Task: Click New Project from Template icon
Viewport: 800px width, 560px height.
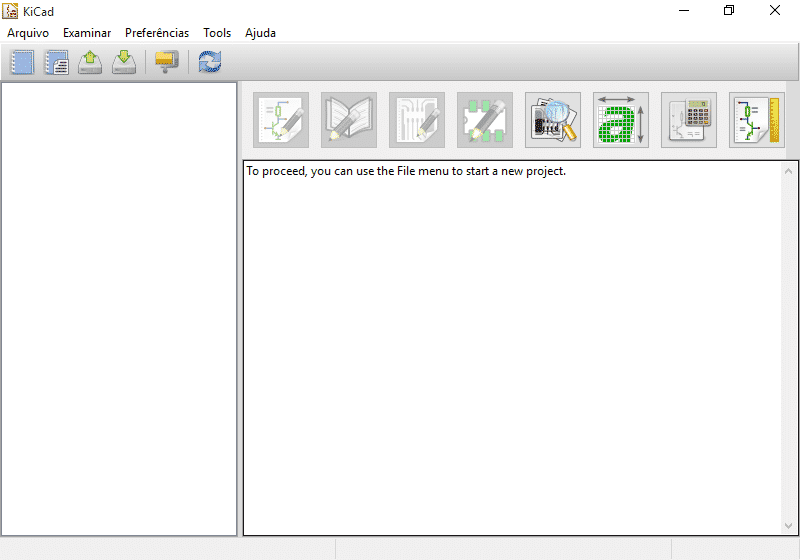Action: coord(56,62)
